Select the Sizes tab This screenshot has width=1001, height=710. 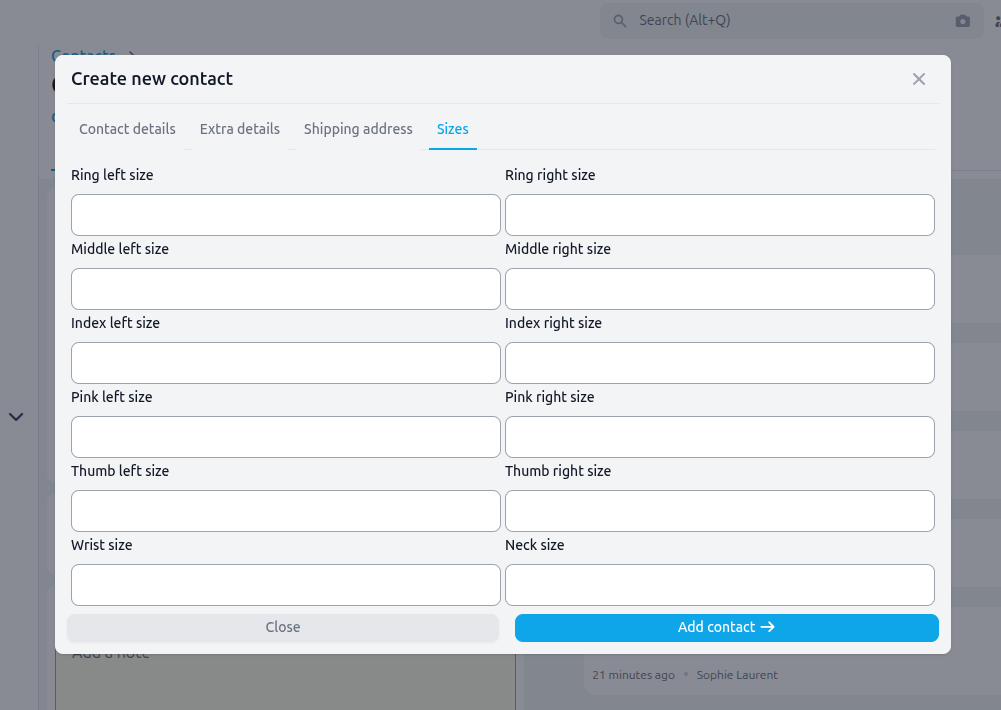tap(452, 129)
